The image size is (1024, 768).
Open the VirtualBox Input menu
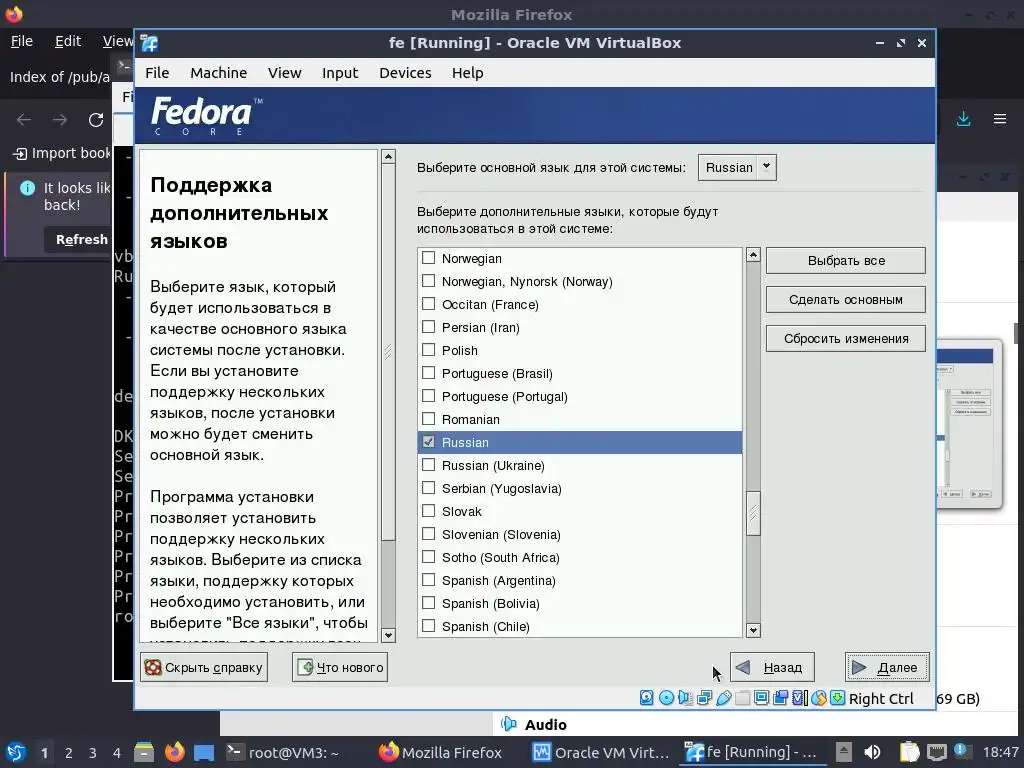[340, 73]
